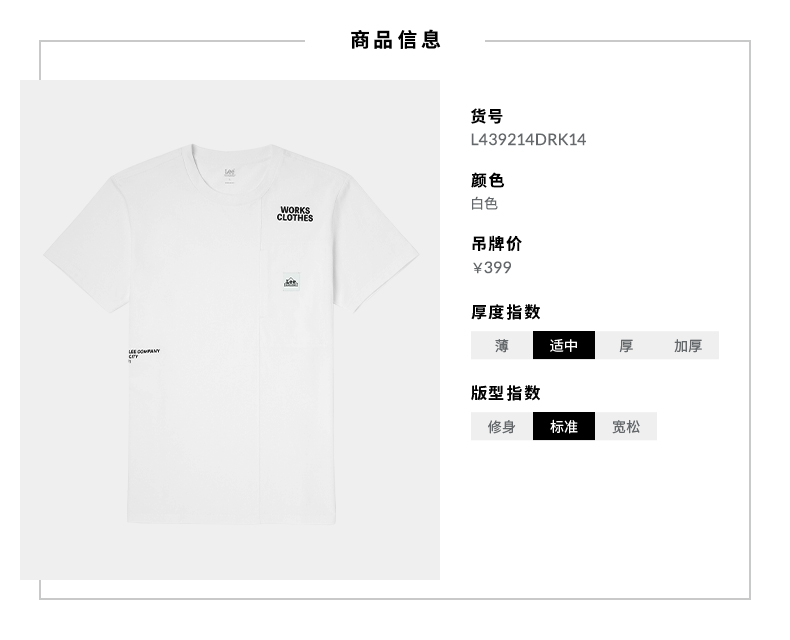Click the 白色 color value
Viewport: 790px width, 640px height.
(x=485, y=204)
